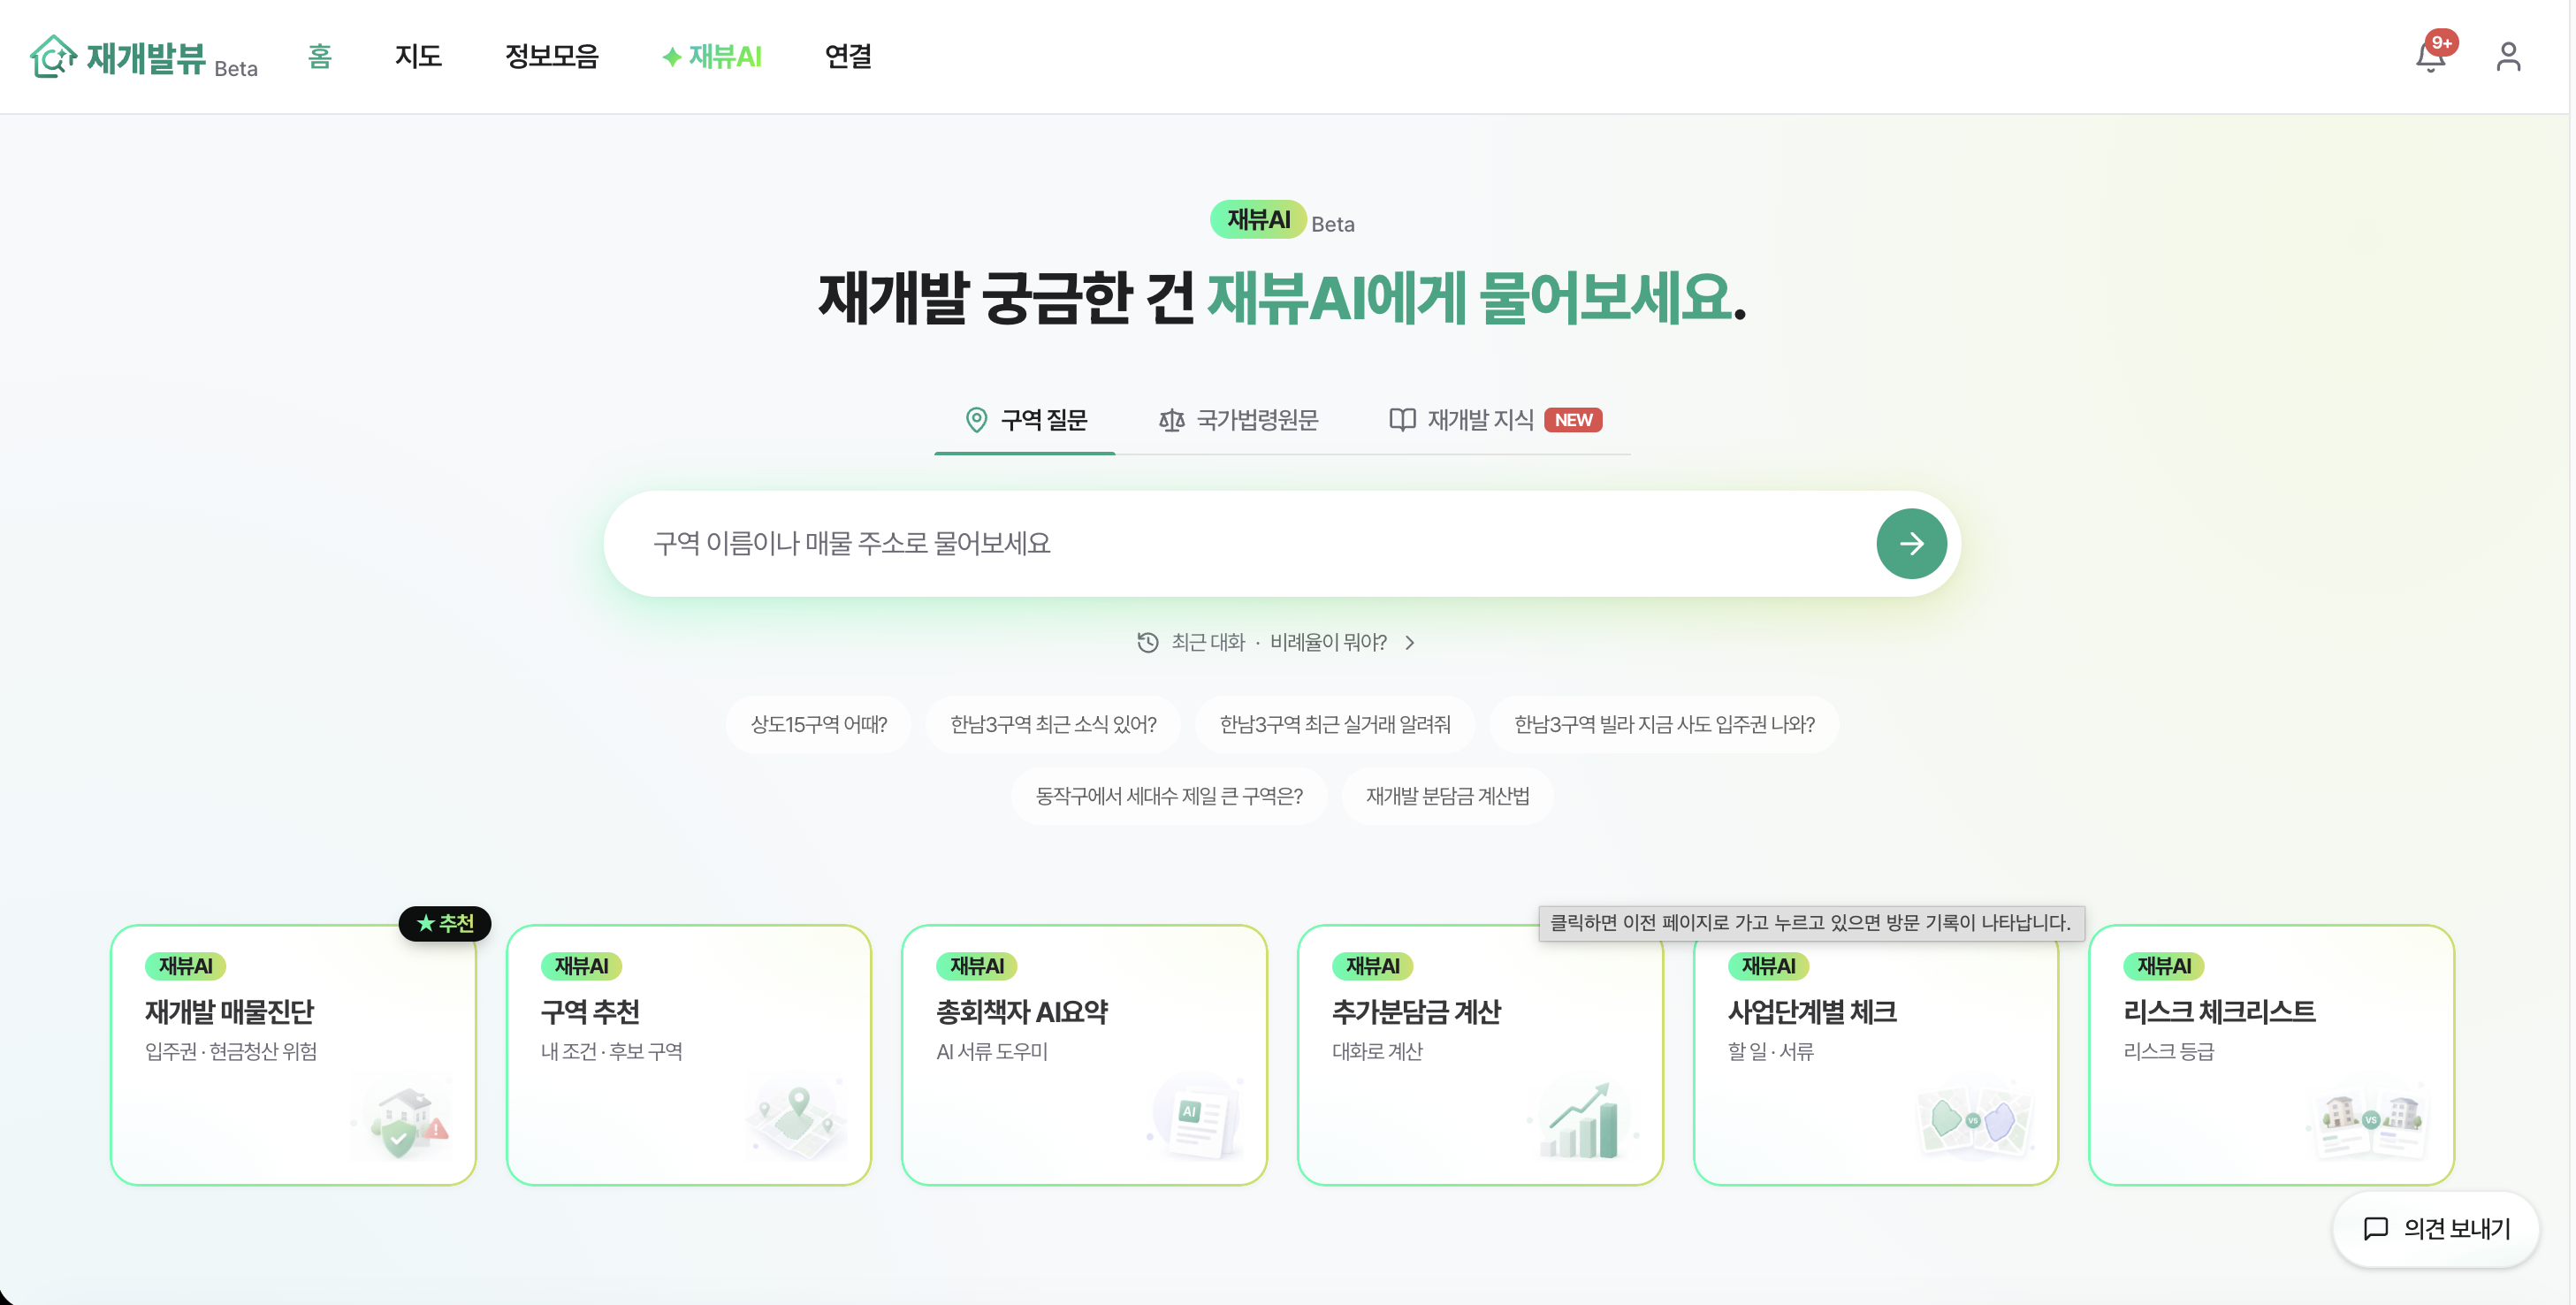Submit the question with the arrow button
This screenshot has width=2576, height=1305.
coord(1911,543)
